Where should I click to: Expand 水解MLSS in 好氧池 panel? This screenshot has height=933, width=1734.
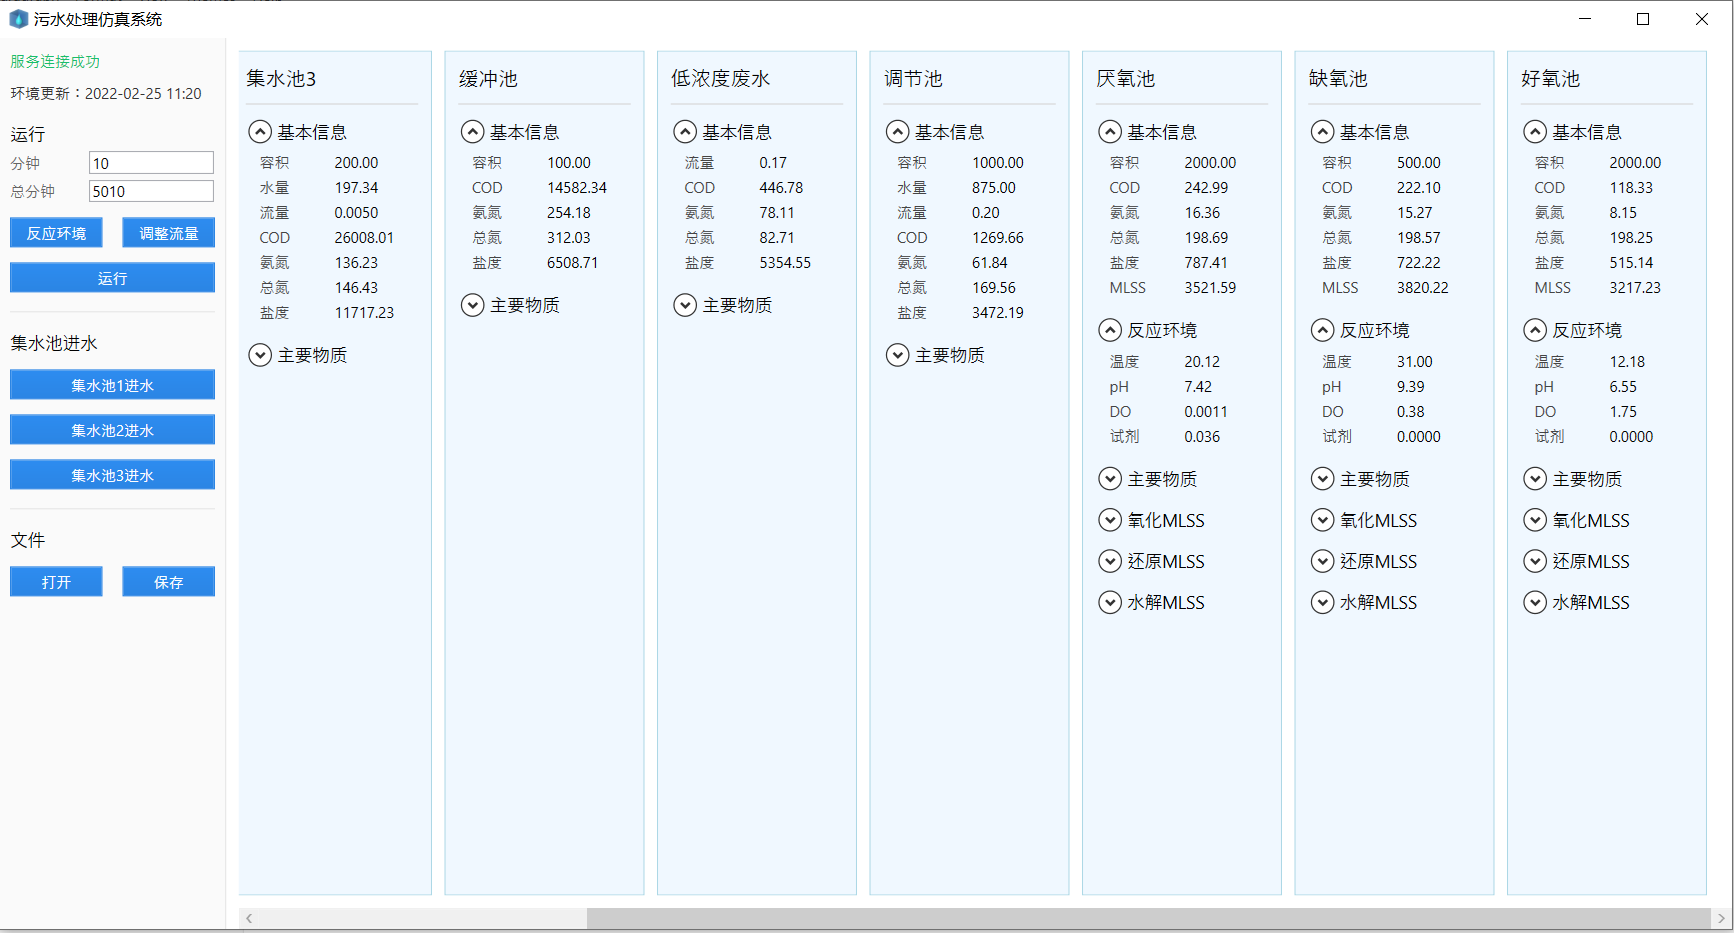(1535, 602)
